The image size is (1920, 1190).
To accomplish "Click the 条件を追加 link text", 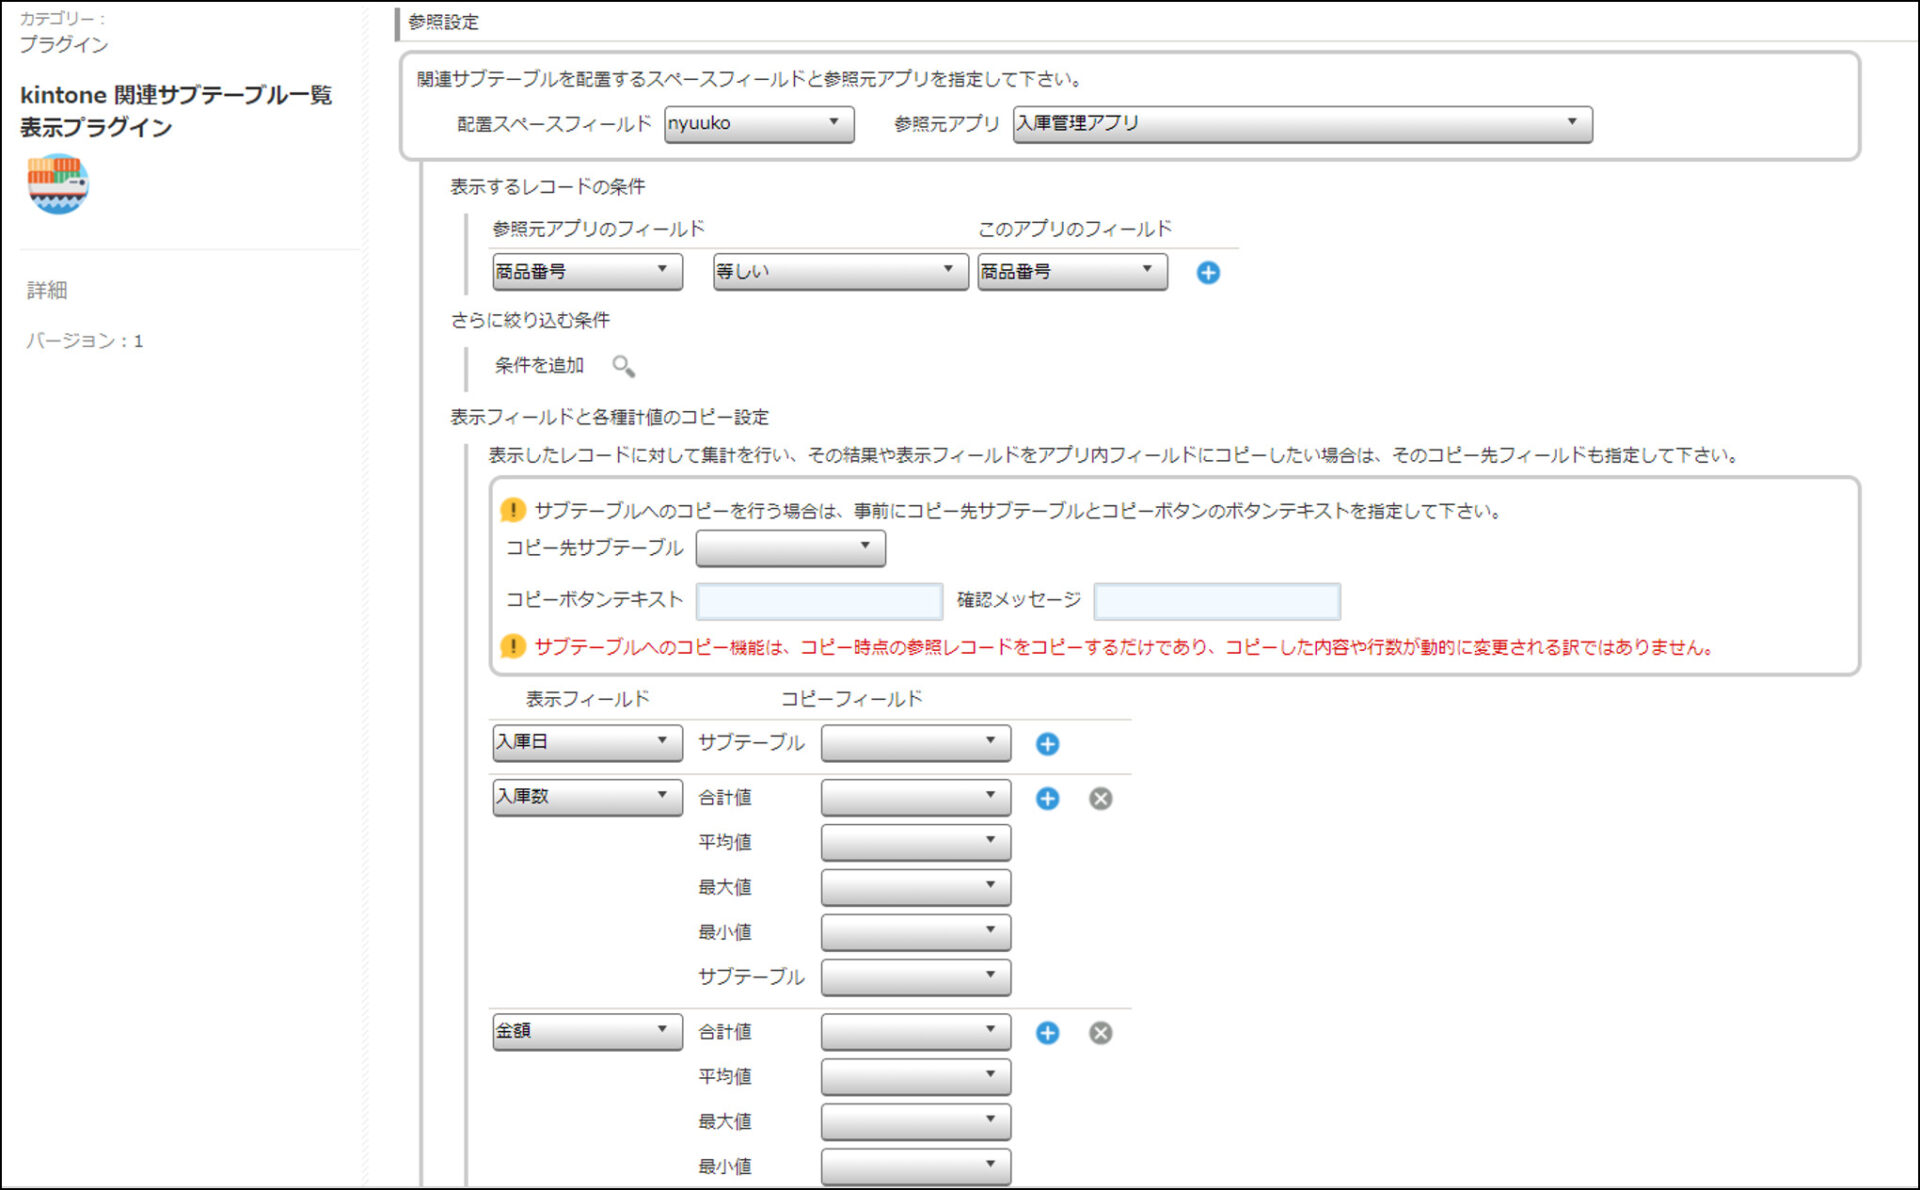I will coord(539,366).
